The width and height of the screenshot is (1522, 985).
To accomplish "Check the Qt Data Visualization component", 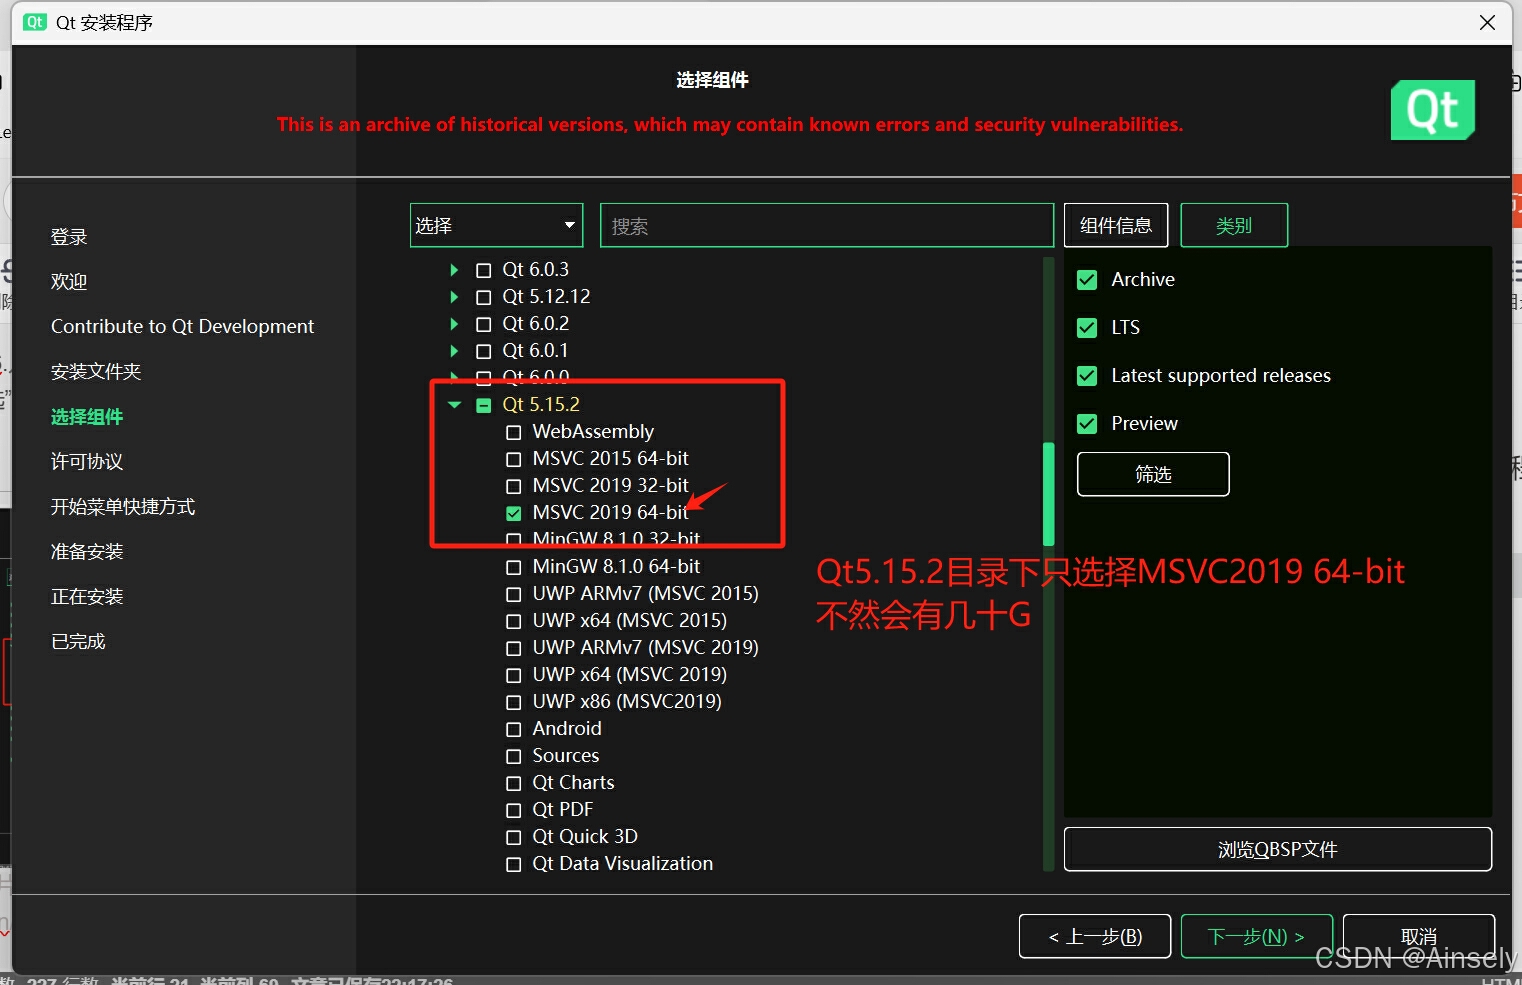I will (x=514, y=864).
